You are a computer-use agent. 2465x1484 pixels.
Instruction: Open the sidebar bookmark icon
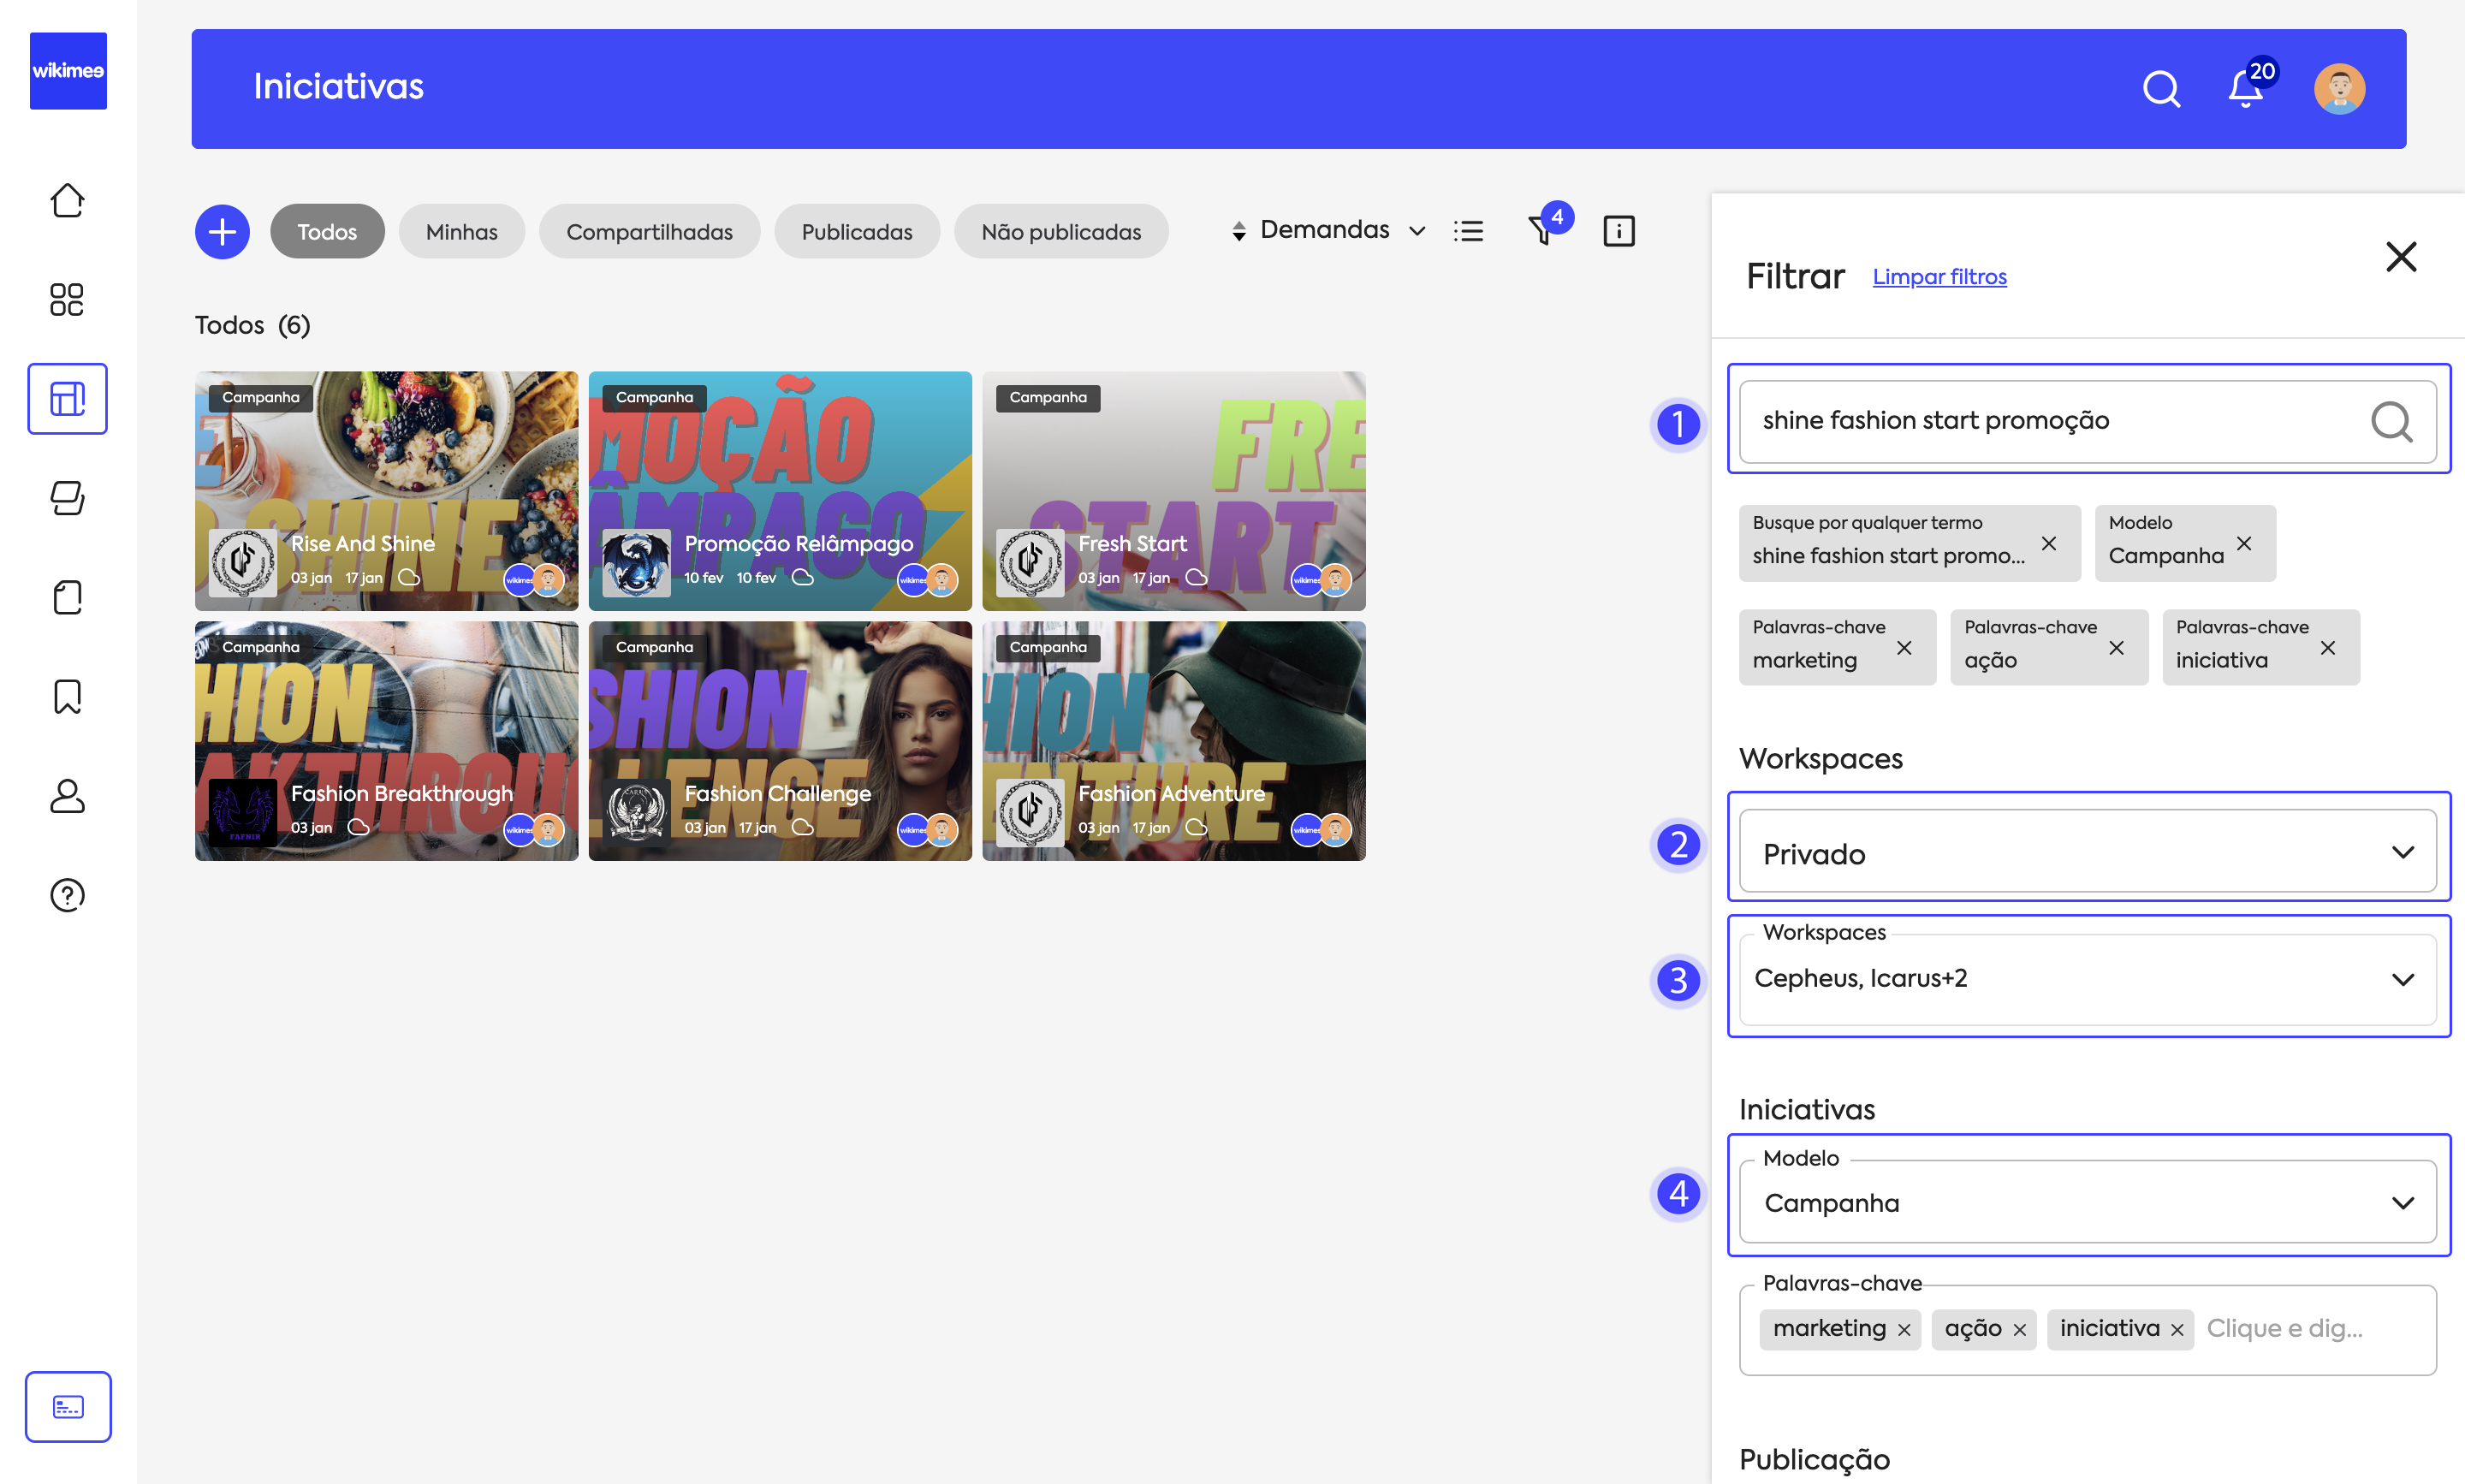tap(67, 696)
